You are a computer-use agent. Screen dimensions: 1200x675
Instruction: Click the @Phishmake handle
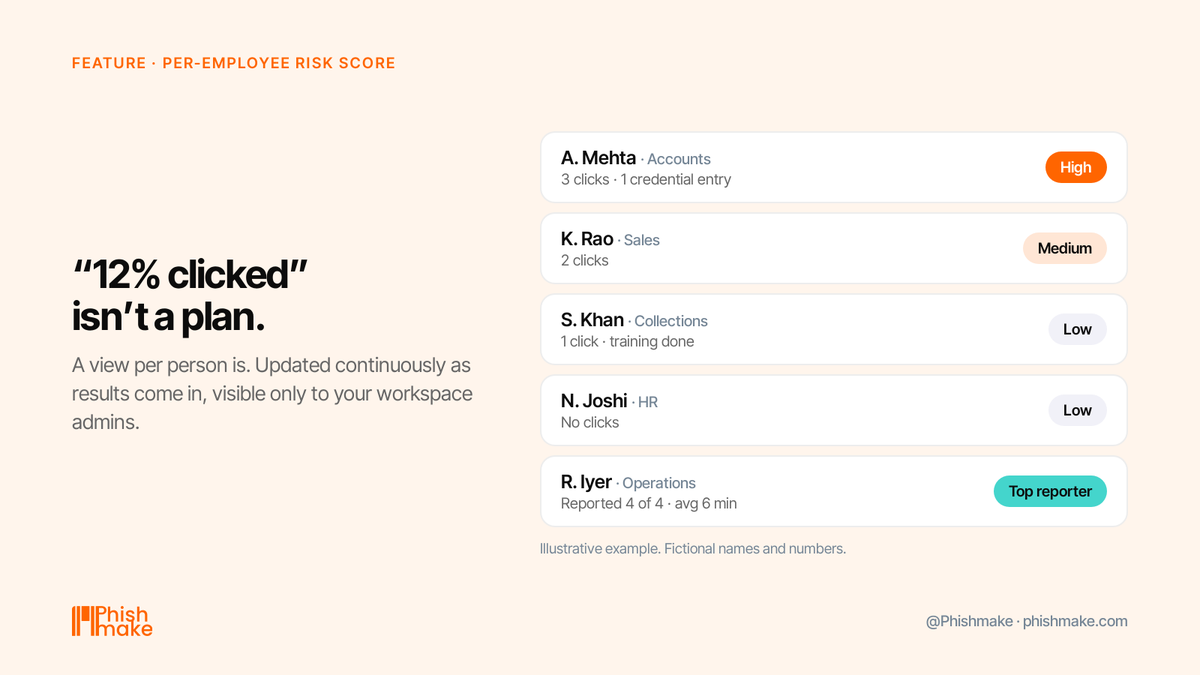969,621
